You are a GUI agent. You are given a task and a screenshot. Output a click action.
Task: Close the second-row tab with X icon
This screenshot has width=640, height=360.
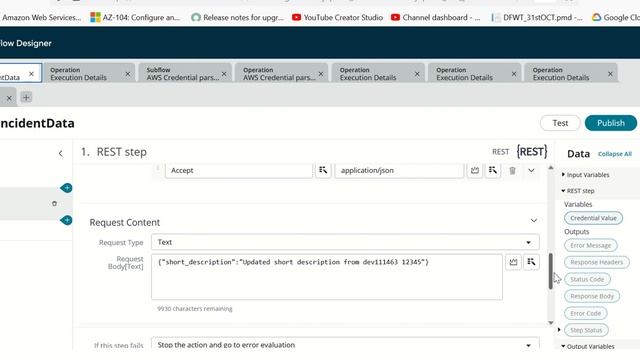click(9, 98)
